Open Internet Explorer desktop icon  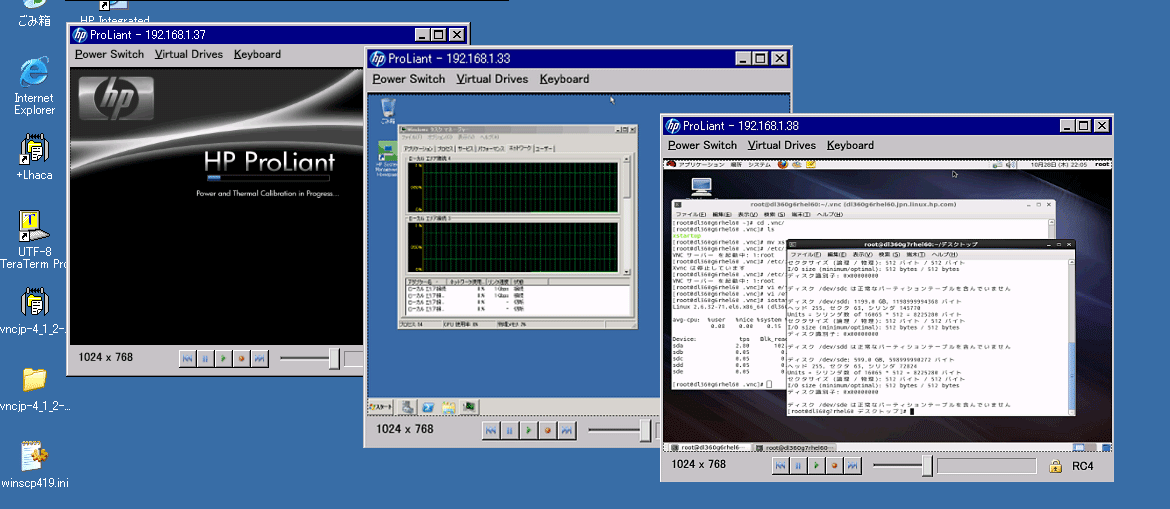tap(34, 87)
